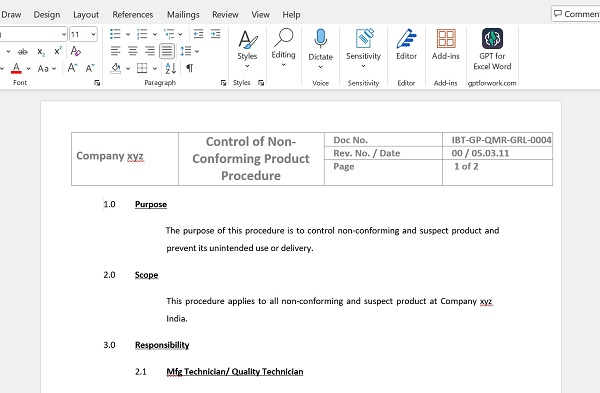
Task: Open the font name dropdown arrow
Action: [x=64, y=34]
